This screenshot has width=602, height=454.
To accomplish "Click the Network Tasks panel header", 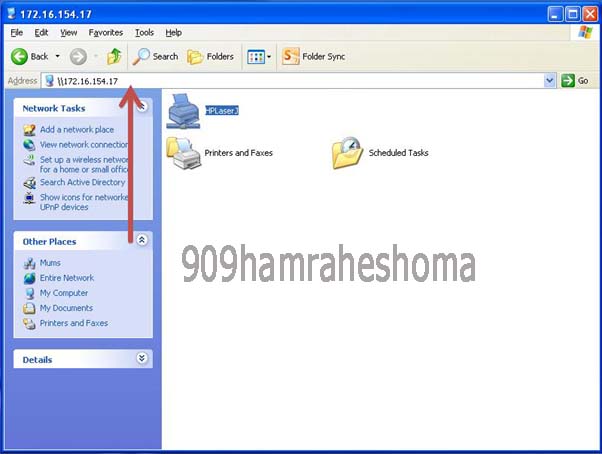I will click(x=83, y=108).
